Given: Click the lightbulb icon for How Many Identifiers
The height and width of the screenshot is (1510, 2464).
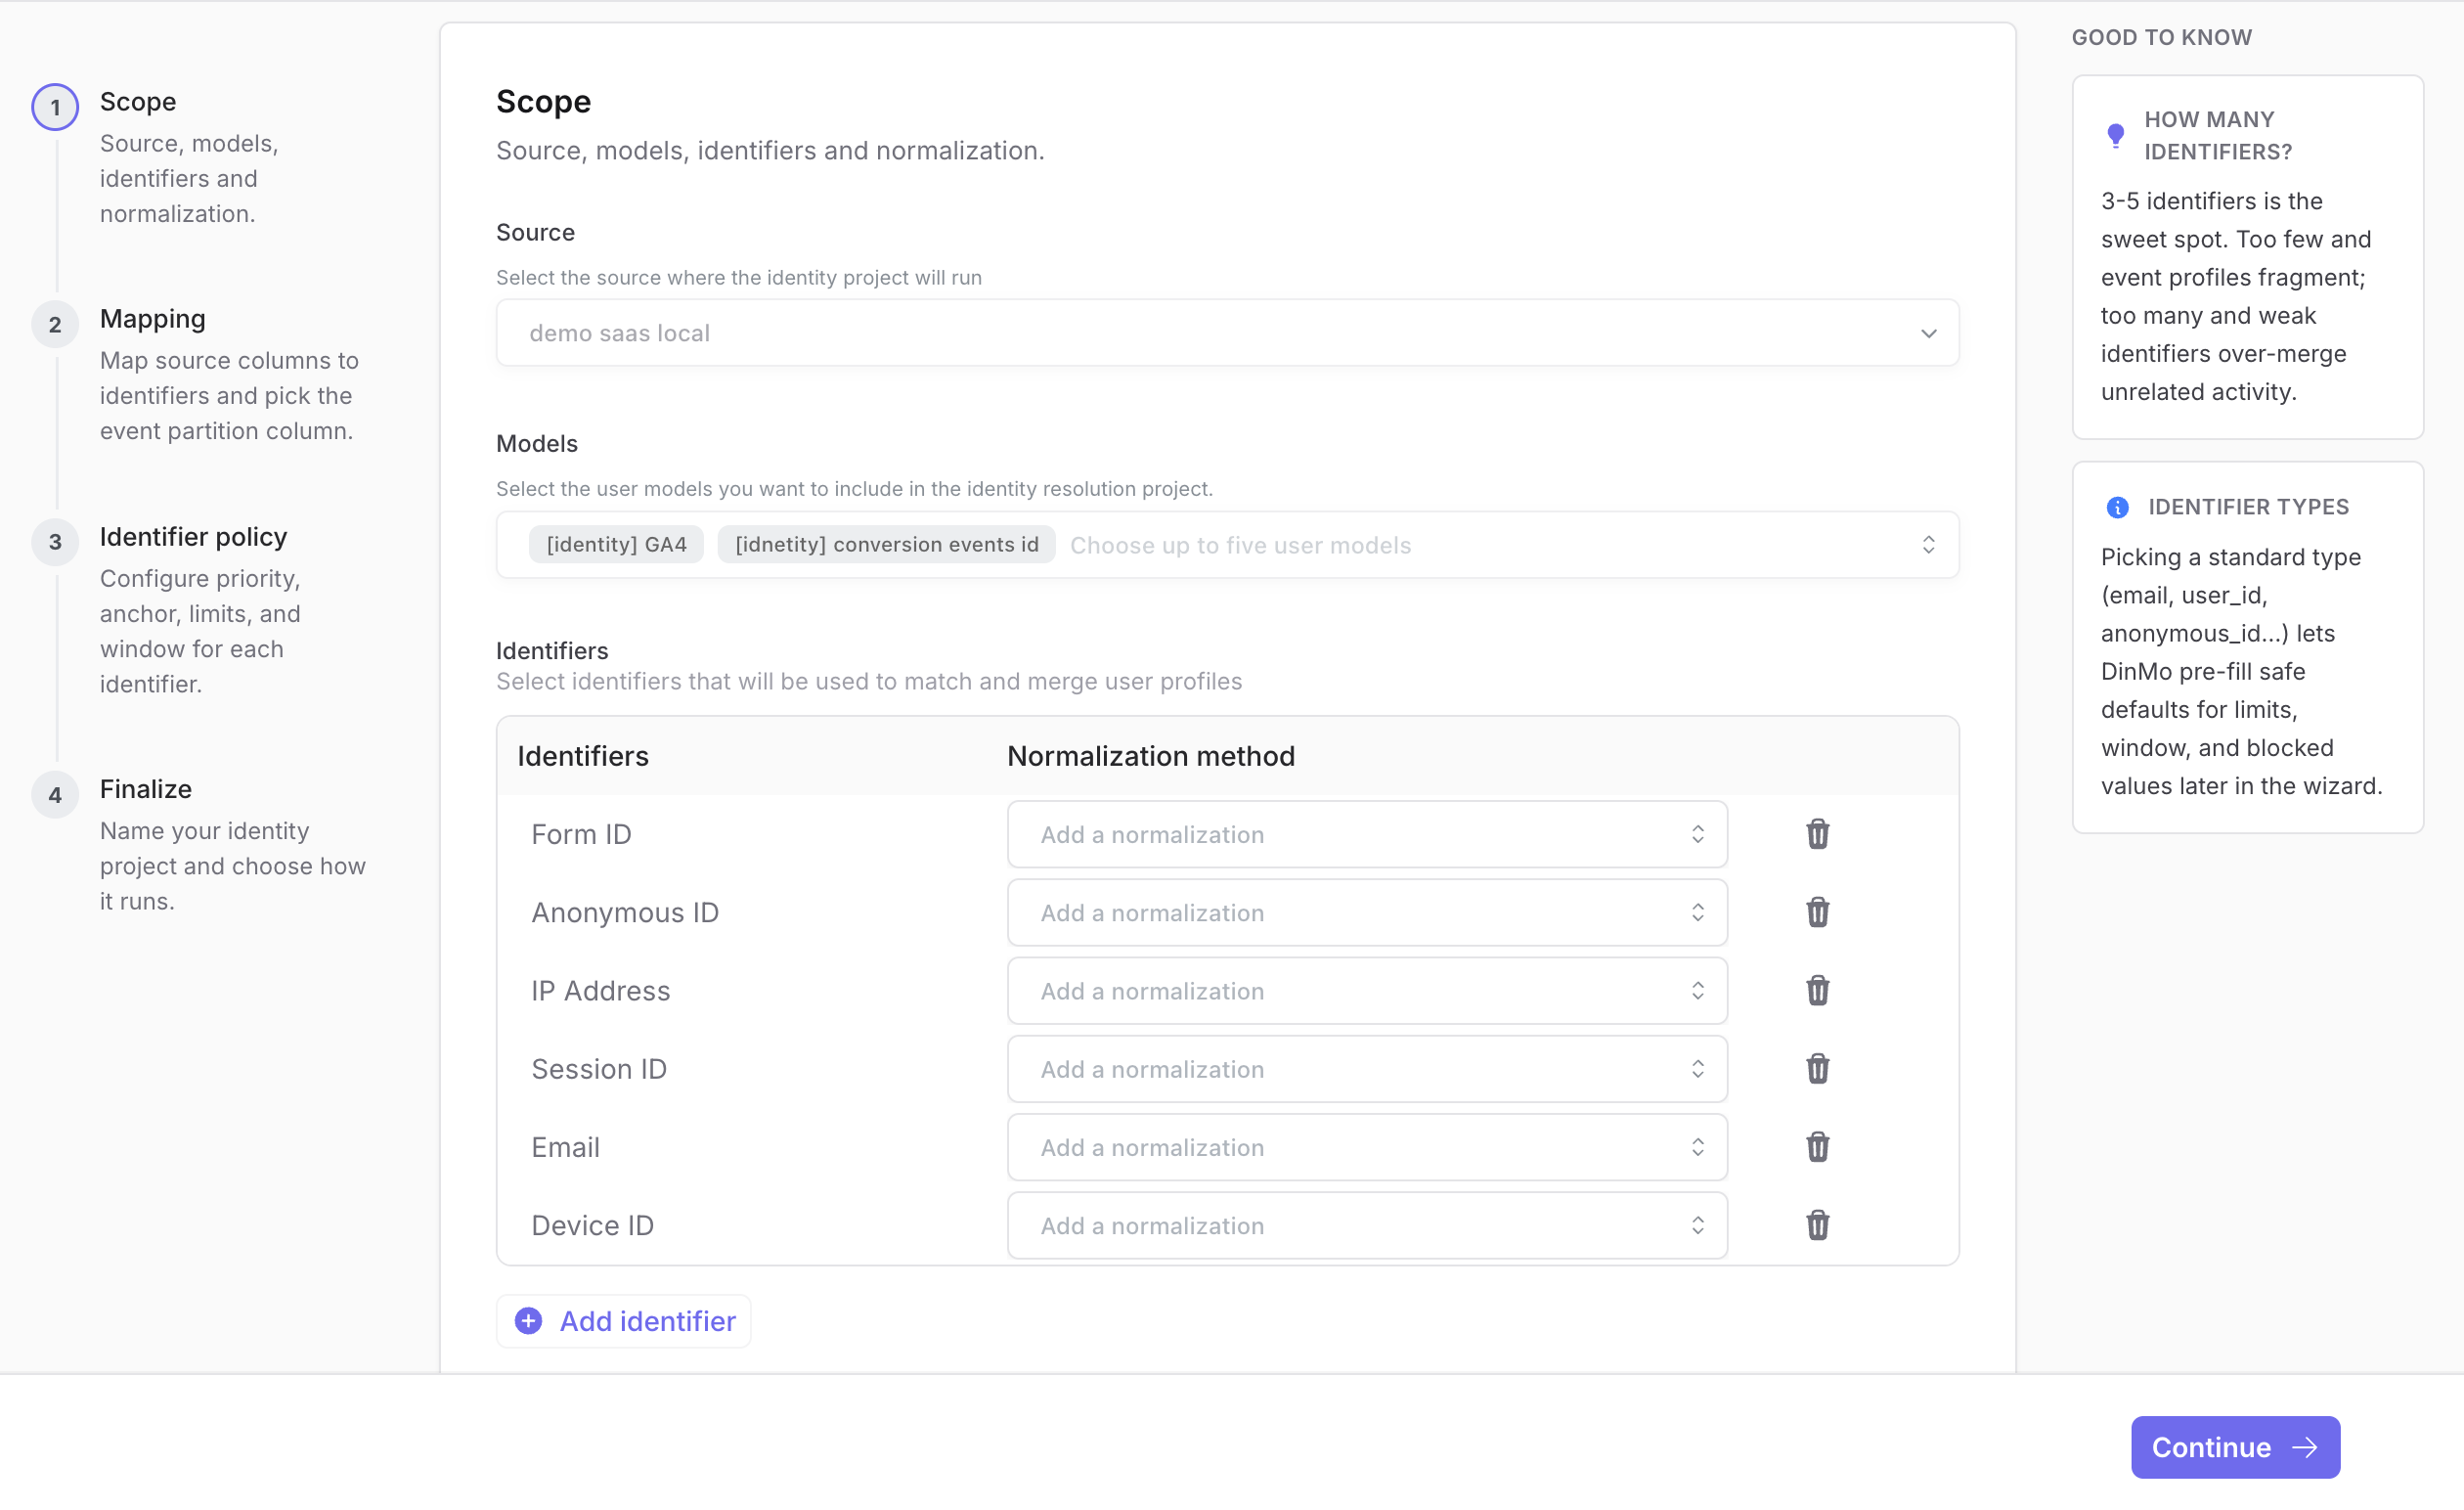Looking at the screenshot, I should tap(2115, 135).
